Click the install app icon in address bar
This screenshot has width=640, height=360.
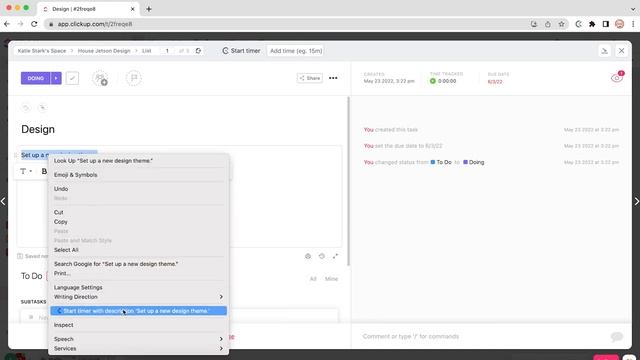[534, 24]
